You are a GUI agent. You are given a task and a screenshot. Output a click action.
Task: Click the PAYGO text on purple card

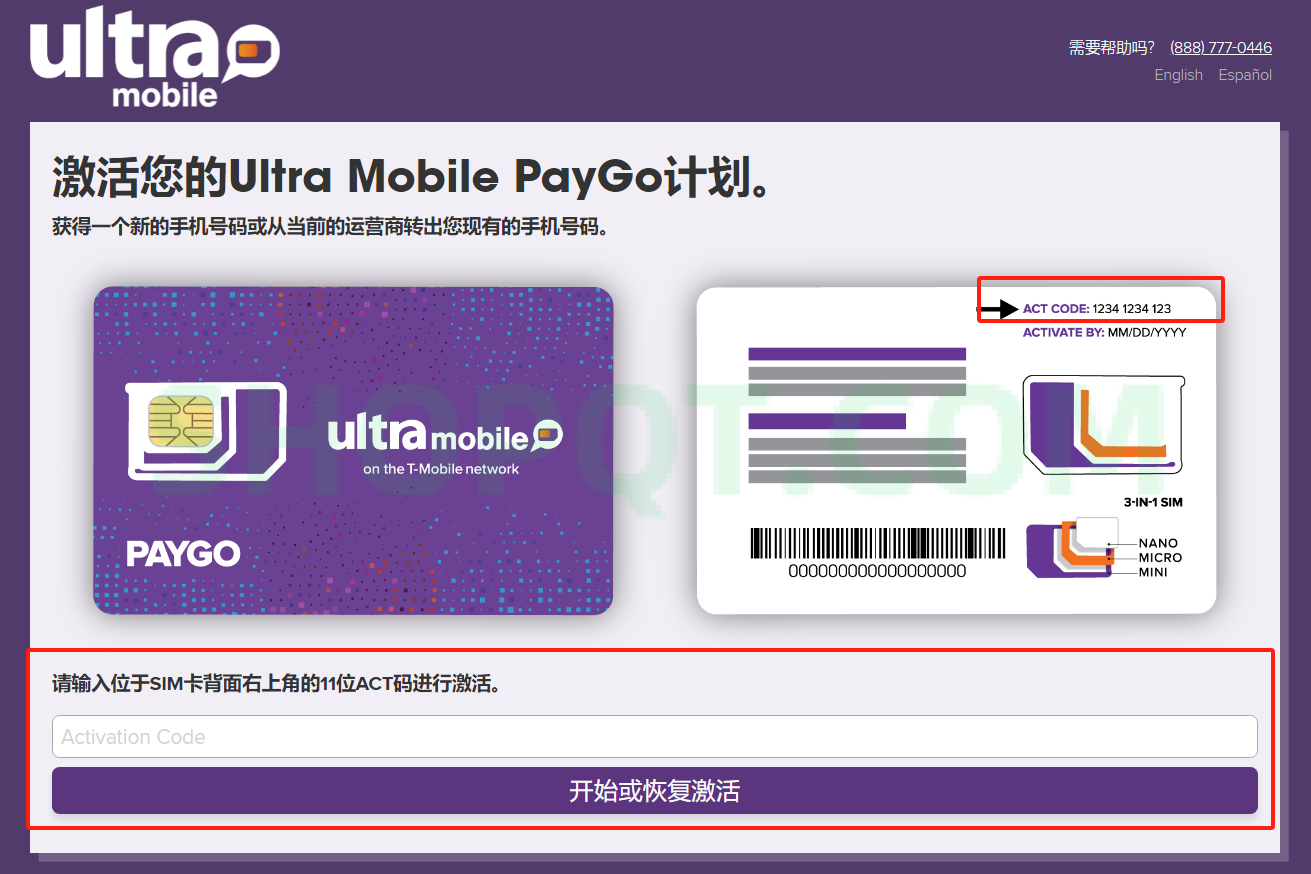(183, 553)
